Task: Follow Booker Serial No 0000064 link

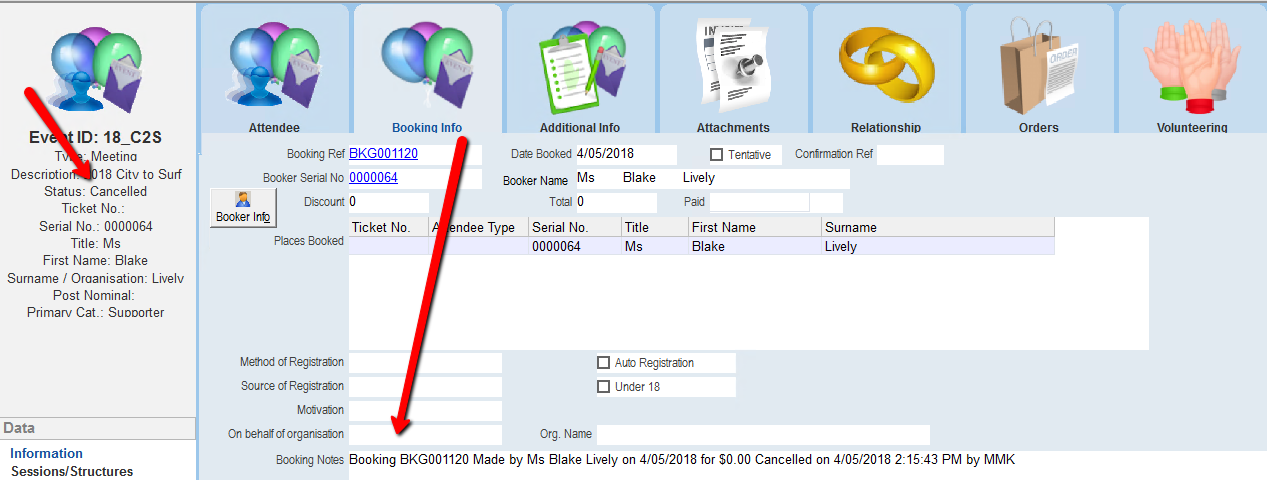Action: point(373,178)
